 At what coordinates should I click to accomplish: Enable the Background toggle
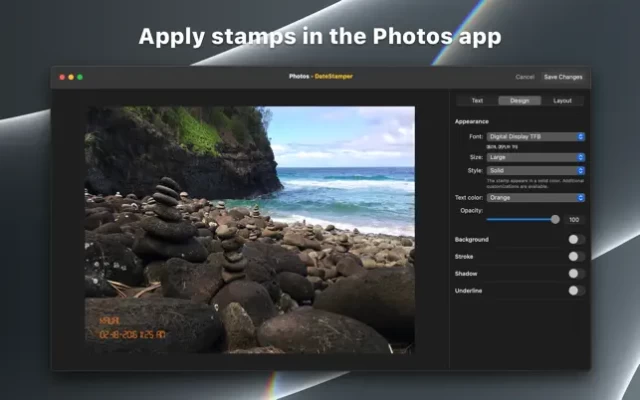click(x=575, y=240)
